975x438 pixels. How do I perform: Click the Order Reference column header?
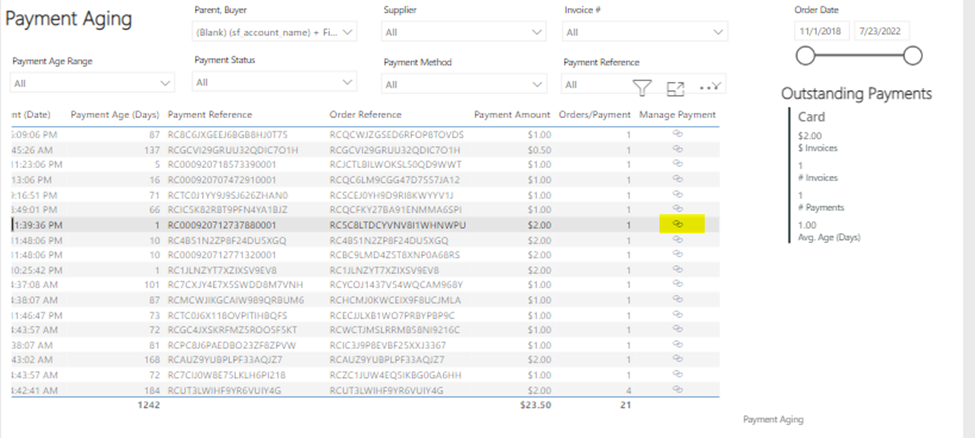pos(365,114)
